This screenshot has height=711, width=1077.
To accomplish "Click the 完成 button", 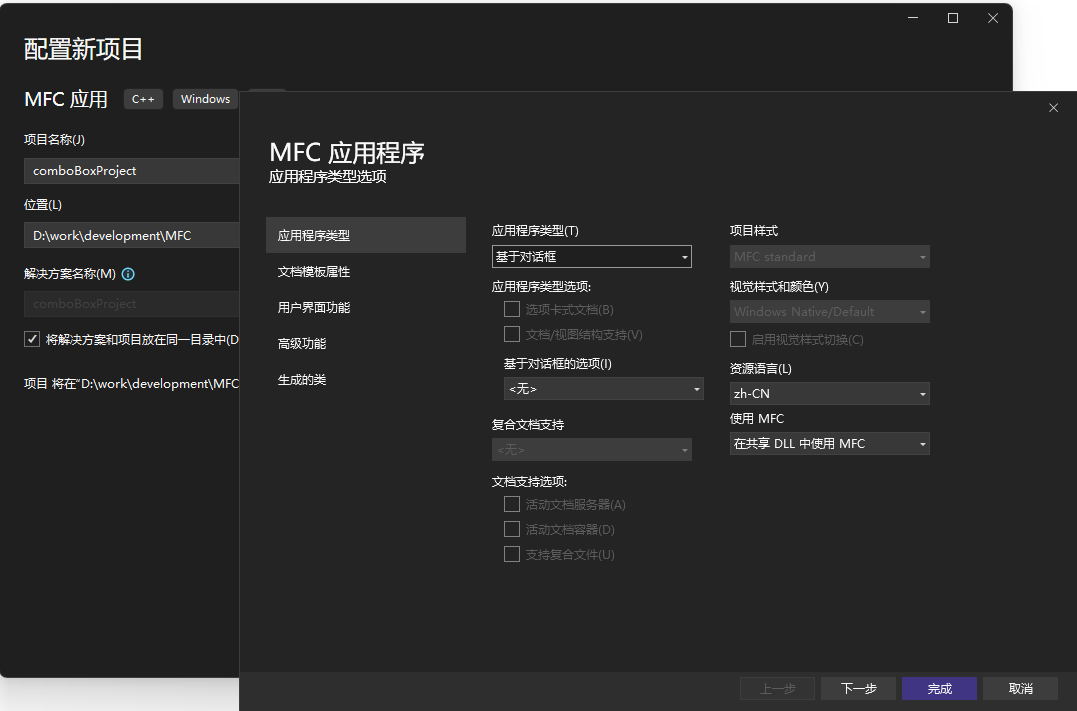I will pyautogui.click(x=938, y=688).
